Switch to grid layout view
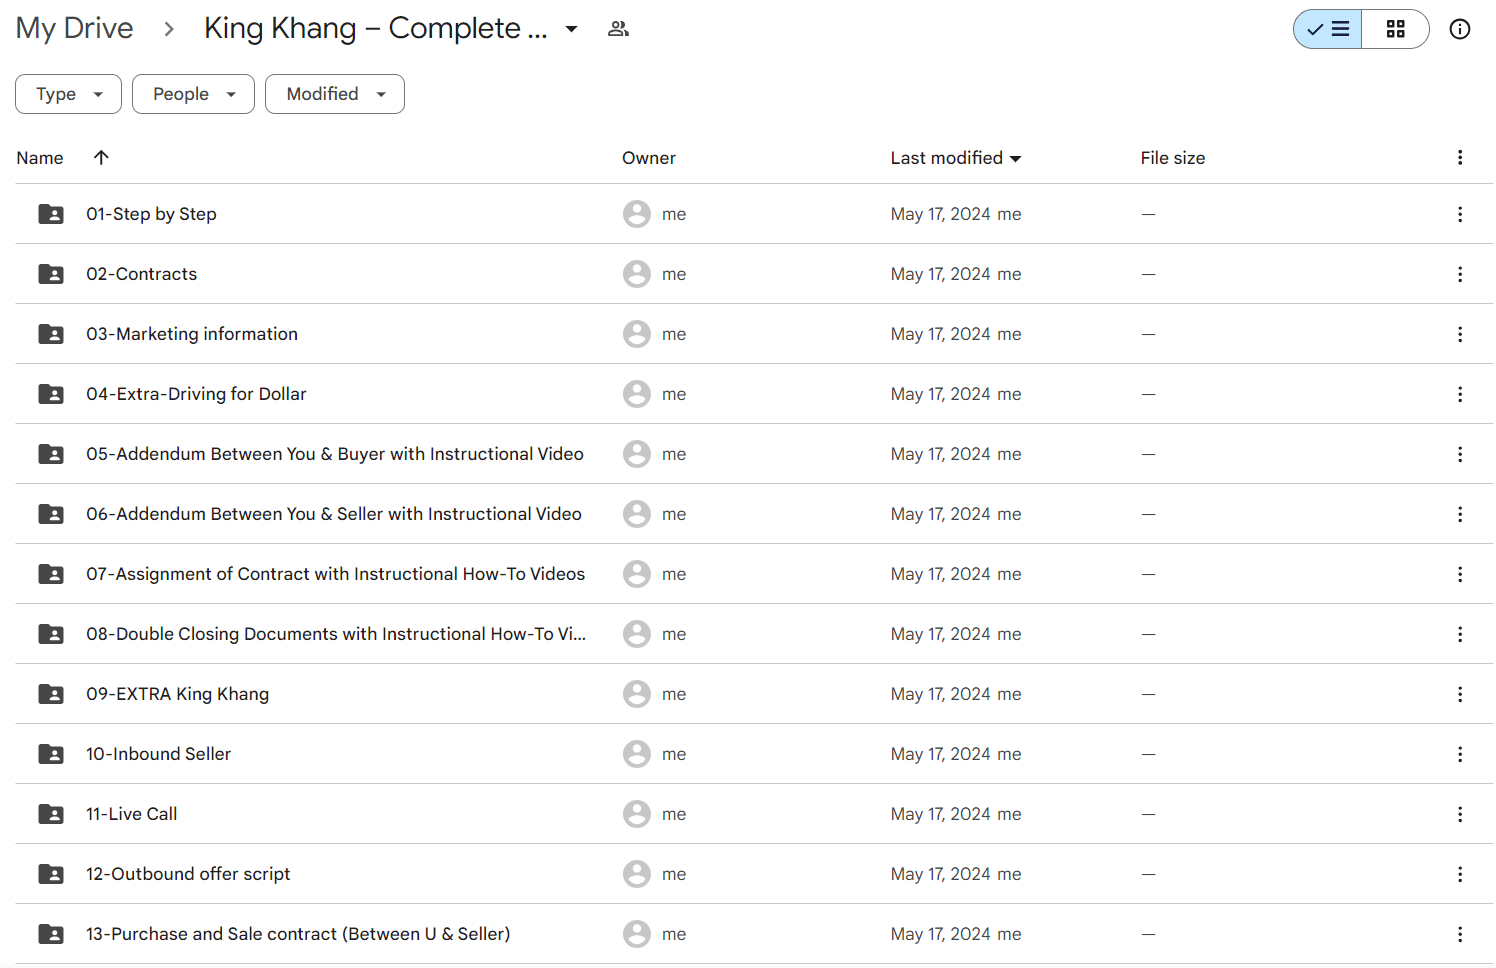Viewport: 1496px width, 968px height. point(1395,29)
